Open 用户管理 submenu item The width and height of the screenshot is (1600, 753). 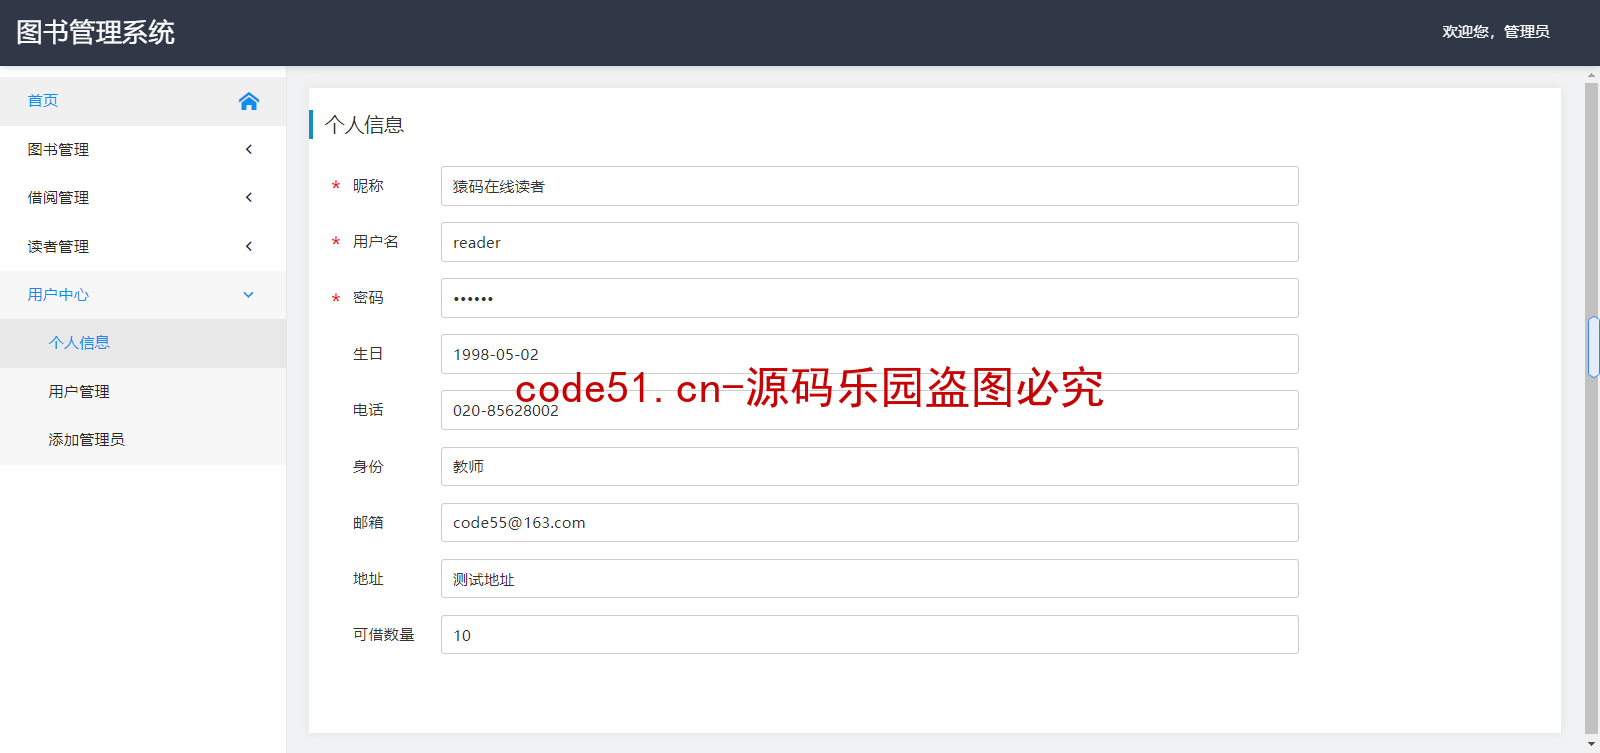click(x=143, y=392)
